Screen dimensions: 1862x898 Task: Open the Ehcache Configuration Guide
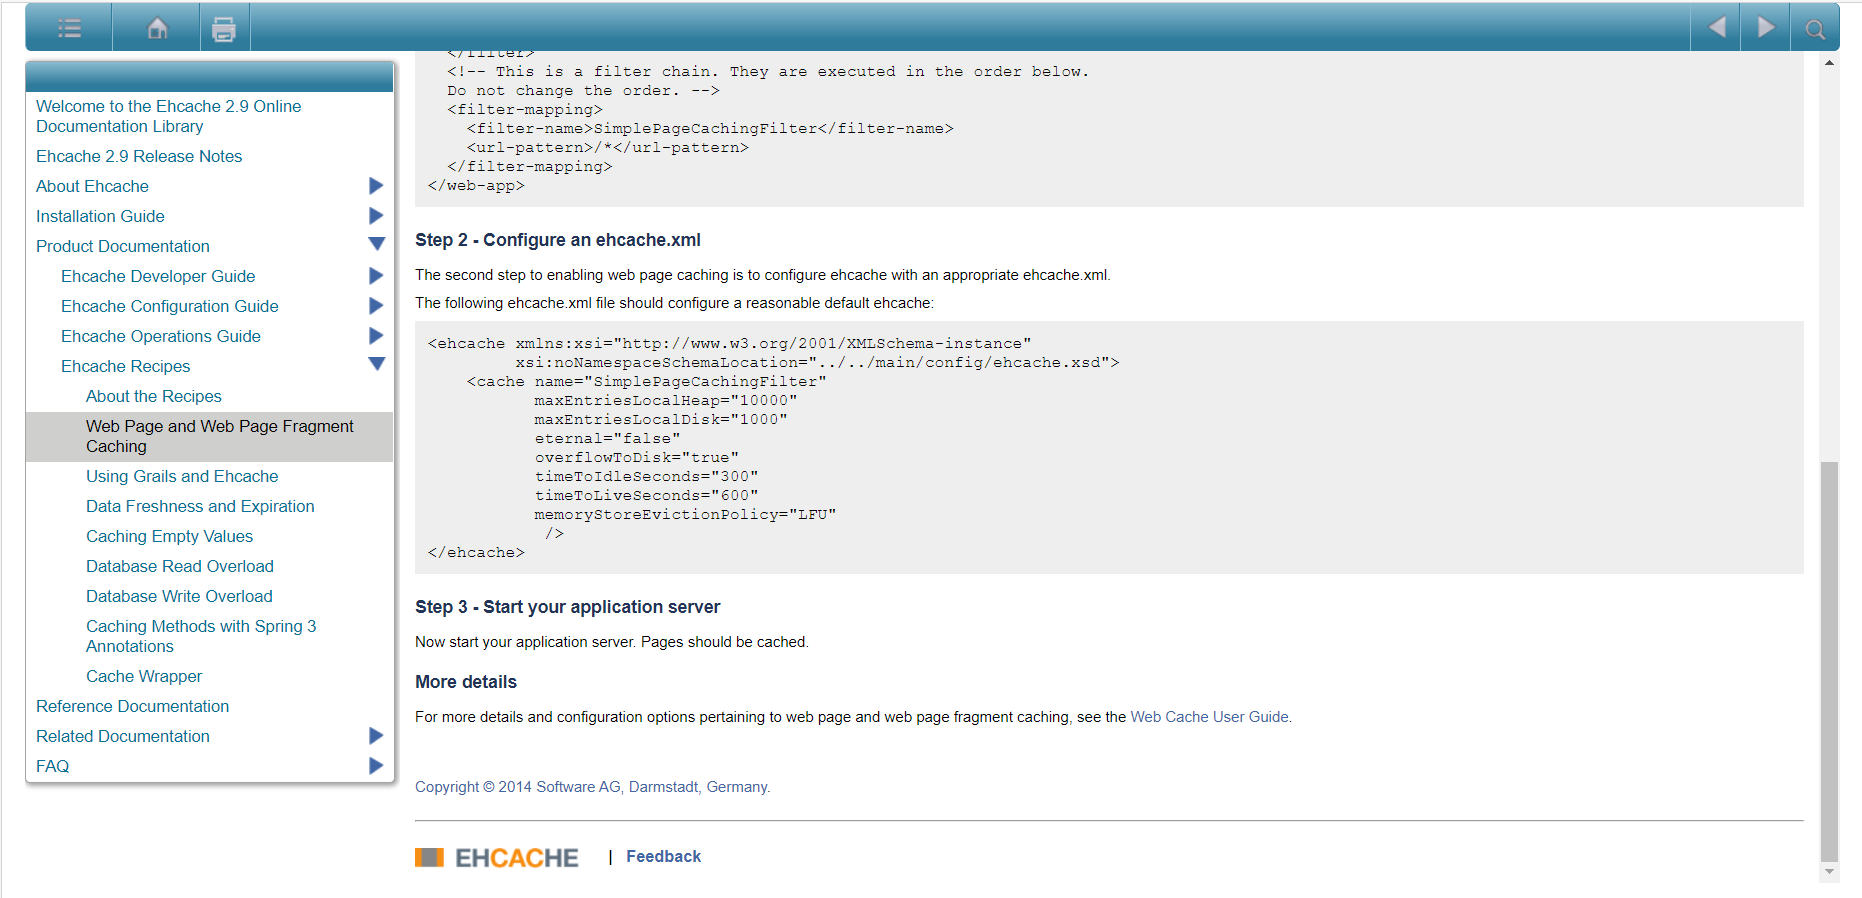coord(170,306)
